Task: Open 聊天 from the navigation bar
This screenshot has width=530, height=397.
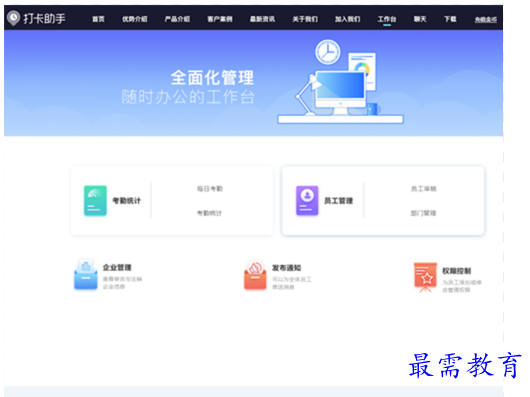Action: [420, 19]
